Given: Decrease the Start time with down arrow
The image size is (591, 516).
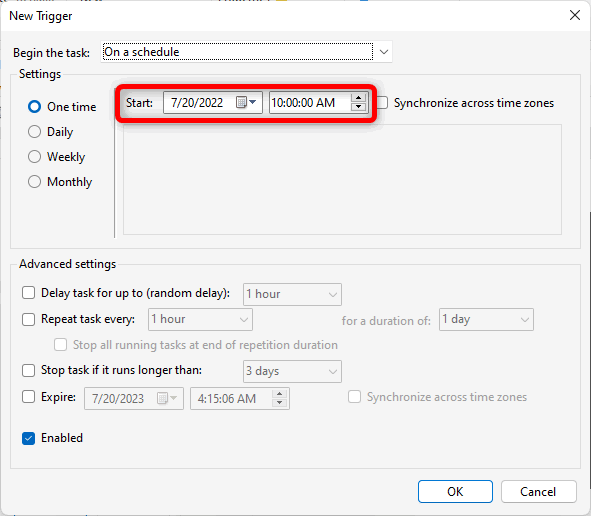Looking at the screenshot, I should coord(358,107).
